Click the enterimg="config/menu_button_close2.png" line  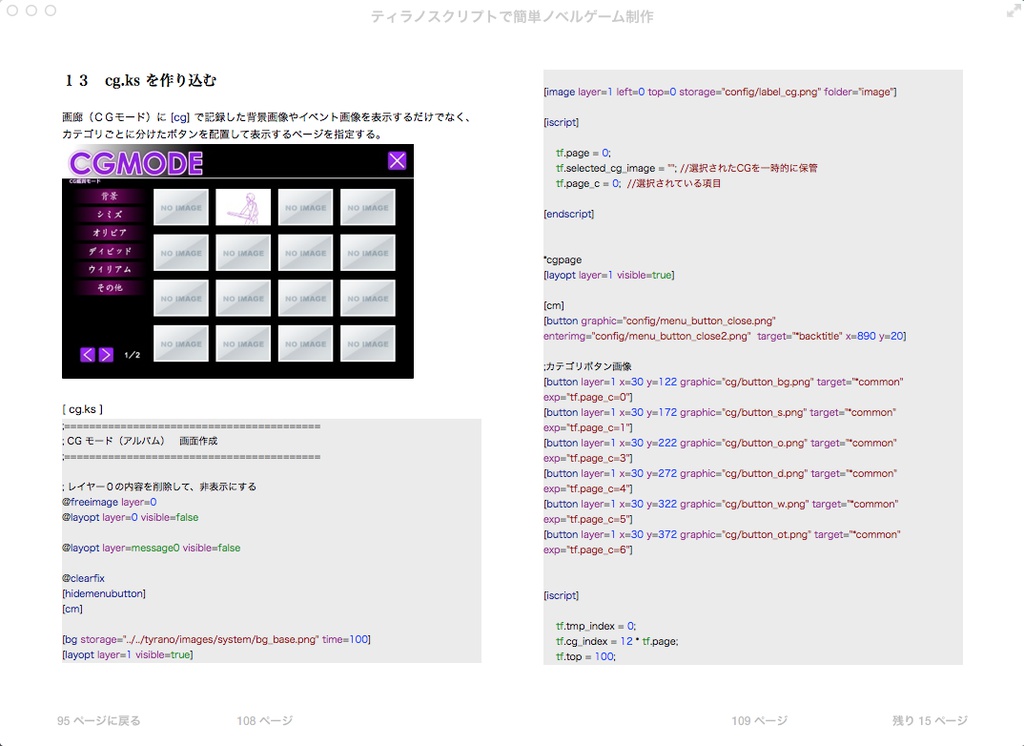725,336
